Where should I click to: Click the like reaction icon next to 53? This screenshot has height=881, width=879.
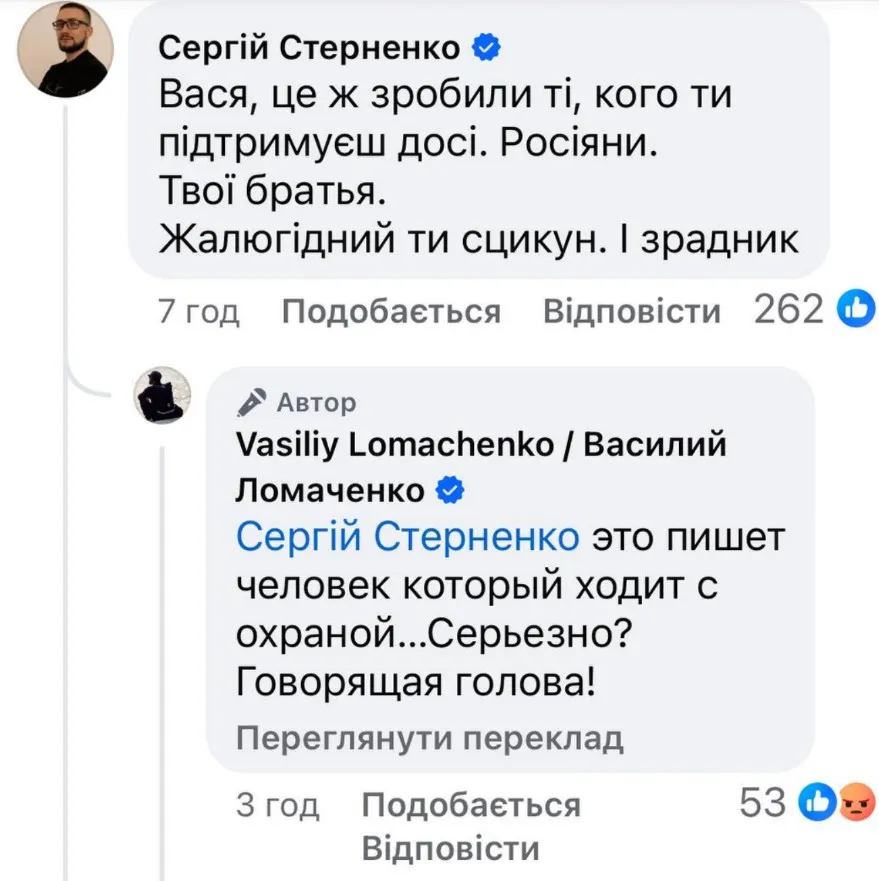821,803
